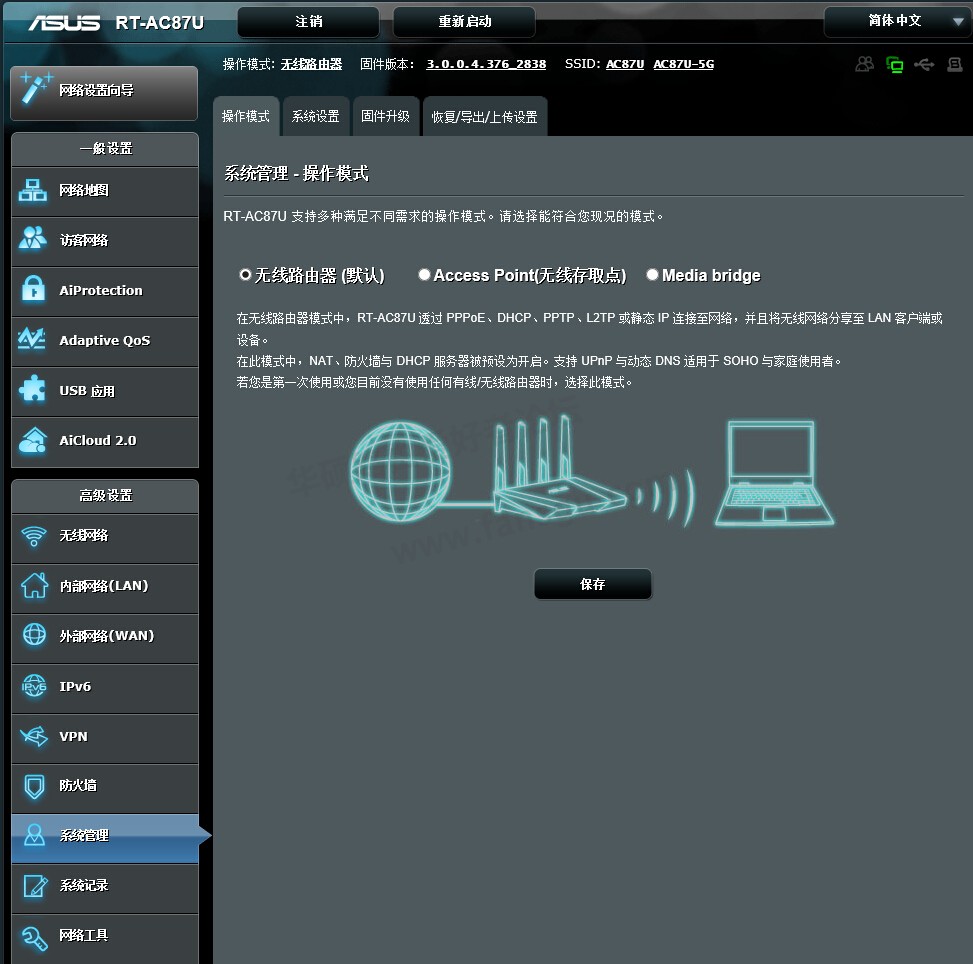The width and height of the screenshot is (973, 964).
Task: Click the 无线网络 Wi-Fi icon
Action: (34, 535)
